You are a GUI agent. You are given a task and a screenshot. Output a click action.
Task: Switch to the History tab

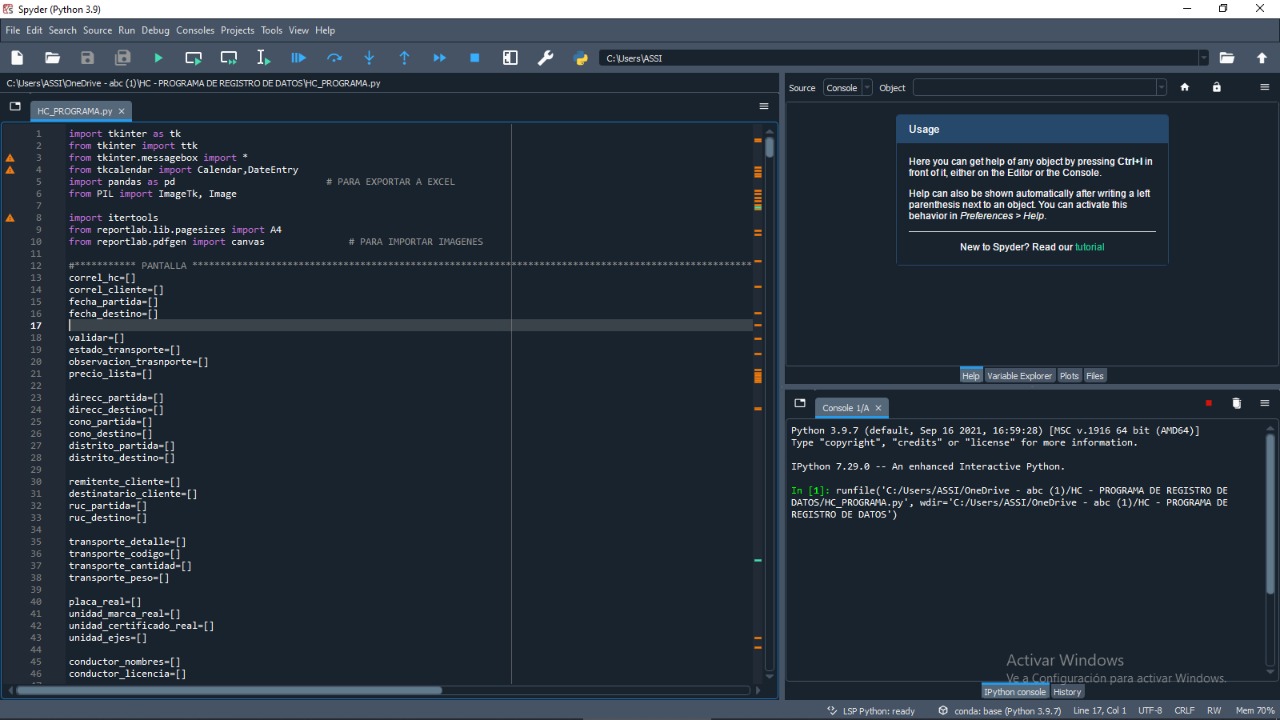(x=1067, y=692)
